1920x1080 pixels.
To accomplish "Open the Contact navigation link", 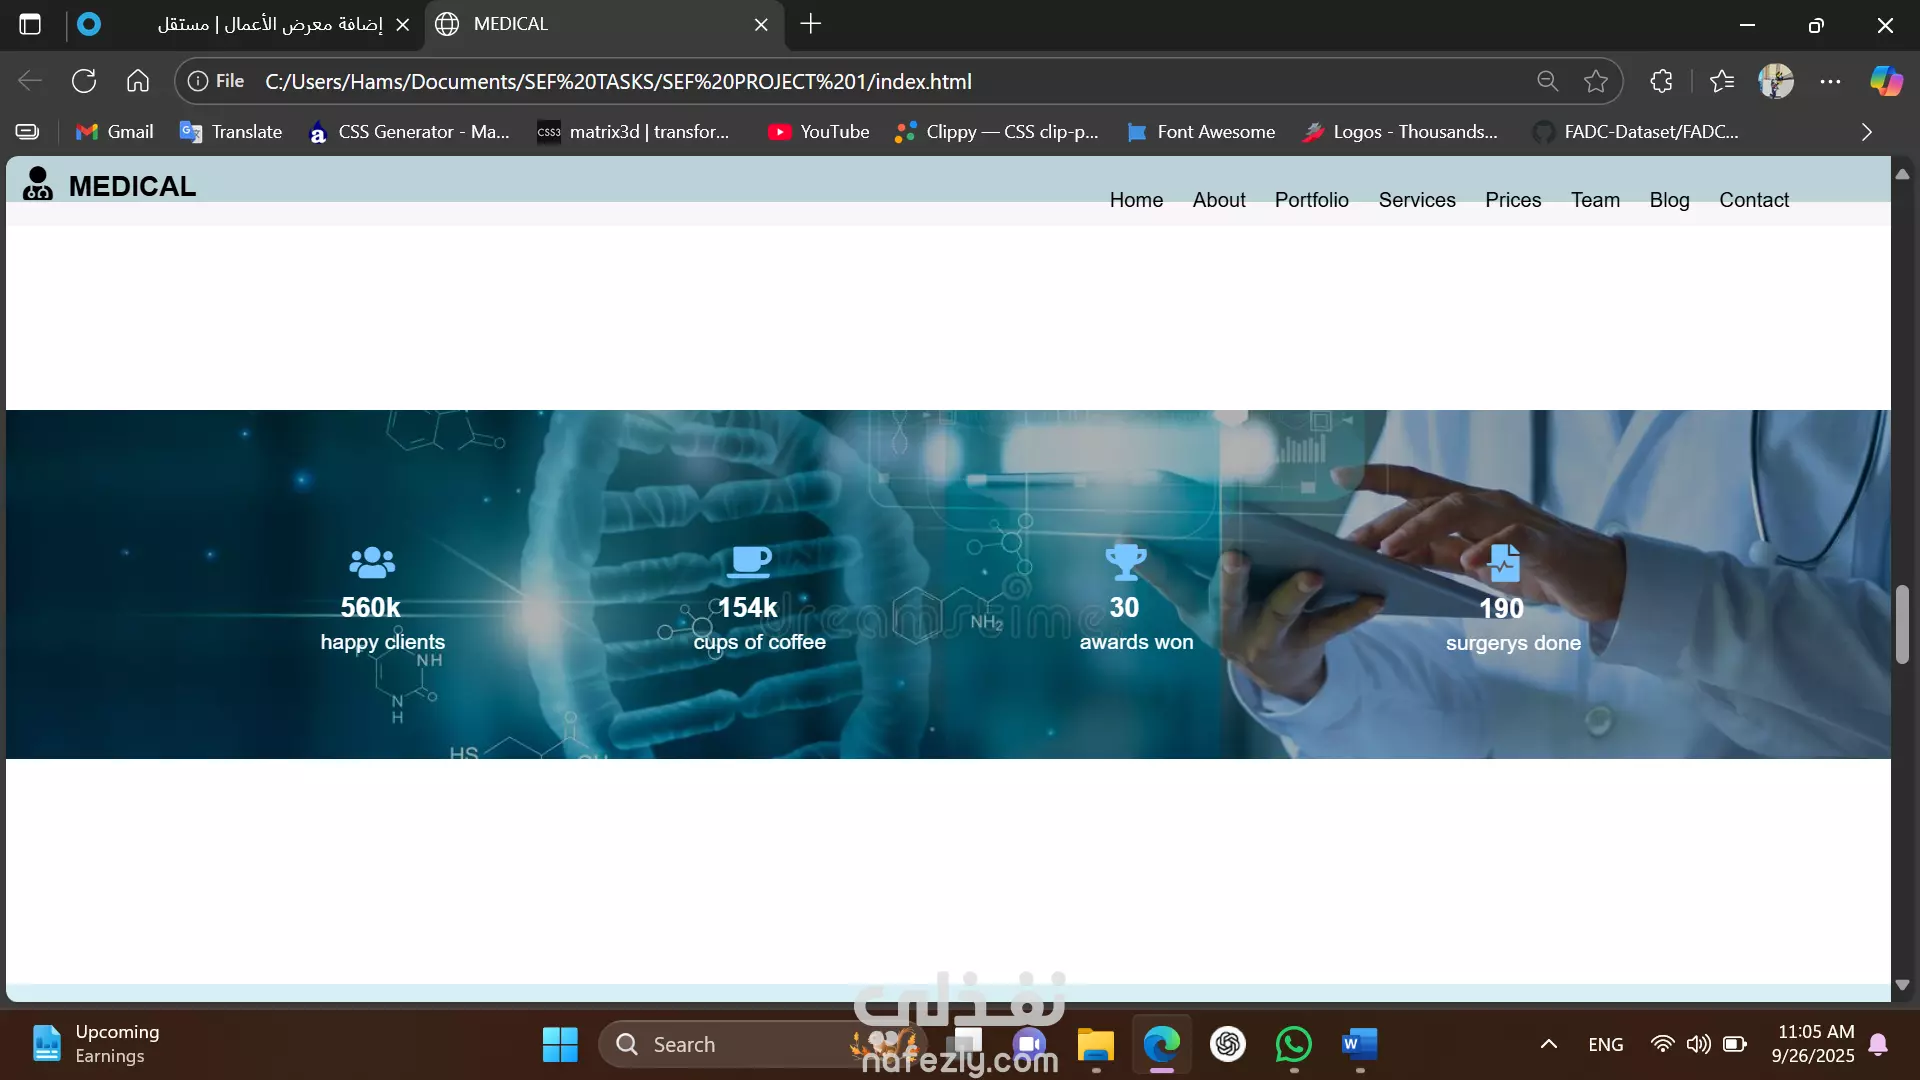I will click(1753, 200).
